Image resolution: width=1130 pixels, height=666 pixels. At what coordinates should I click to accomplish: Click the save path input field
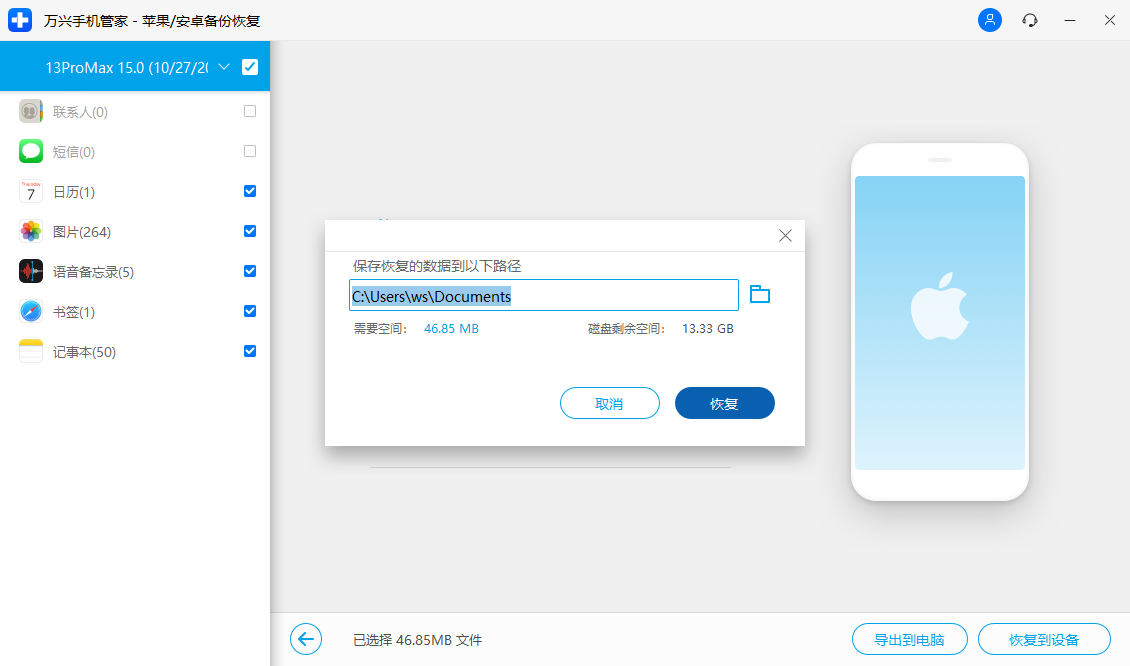tap(543, 295)
